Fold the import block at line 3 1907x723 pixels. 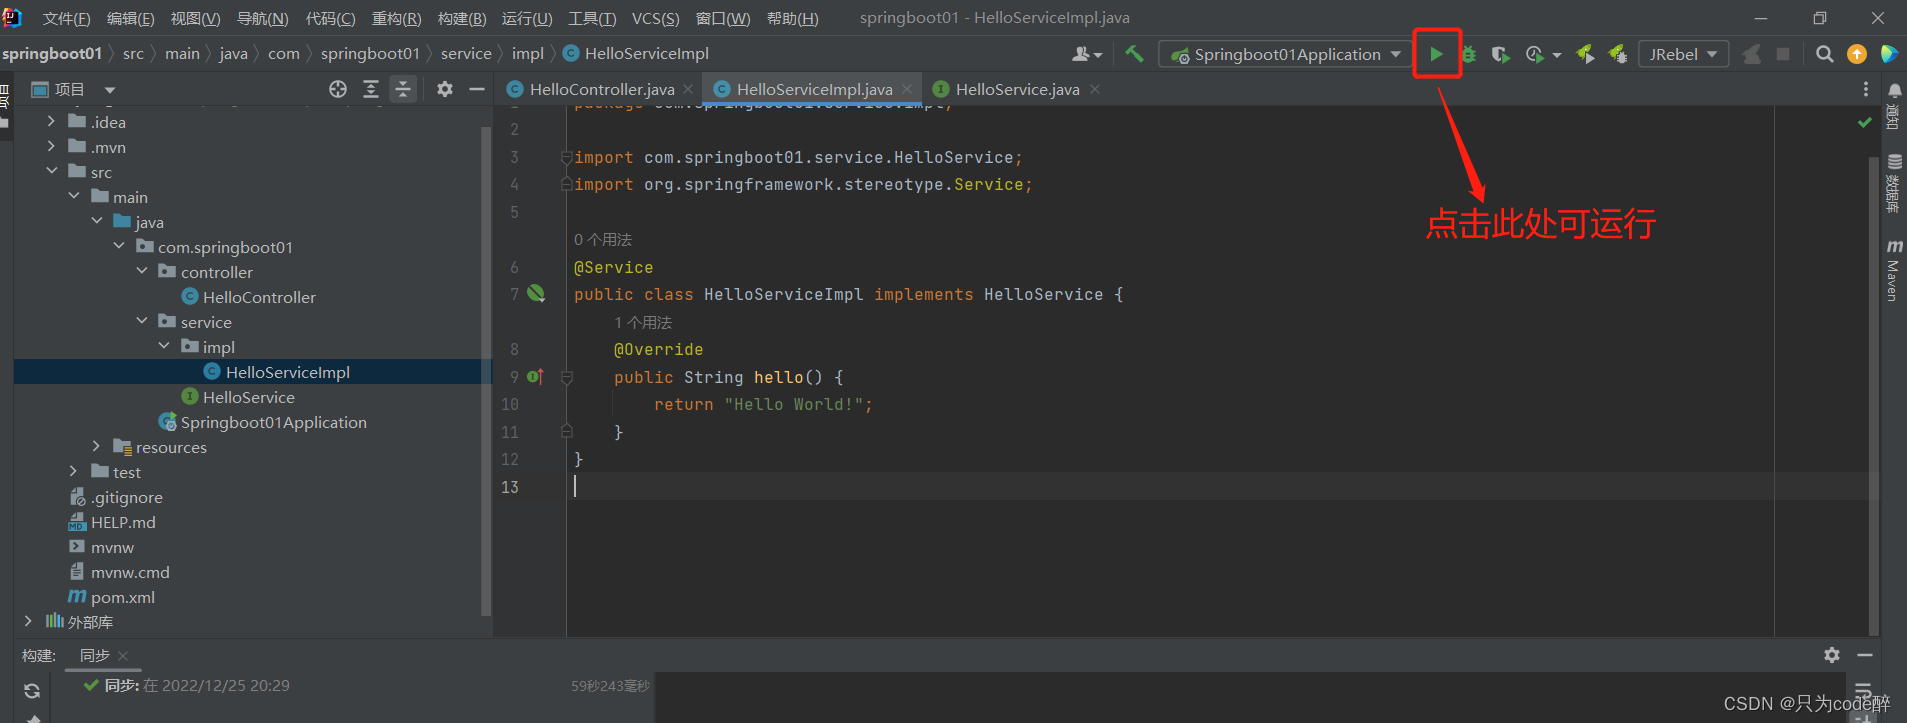[567, 157]
